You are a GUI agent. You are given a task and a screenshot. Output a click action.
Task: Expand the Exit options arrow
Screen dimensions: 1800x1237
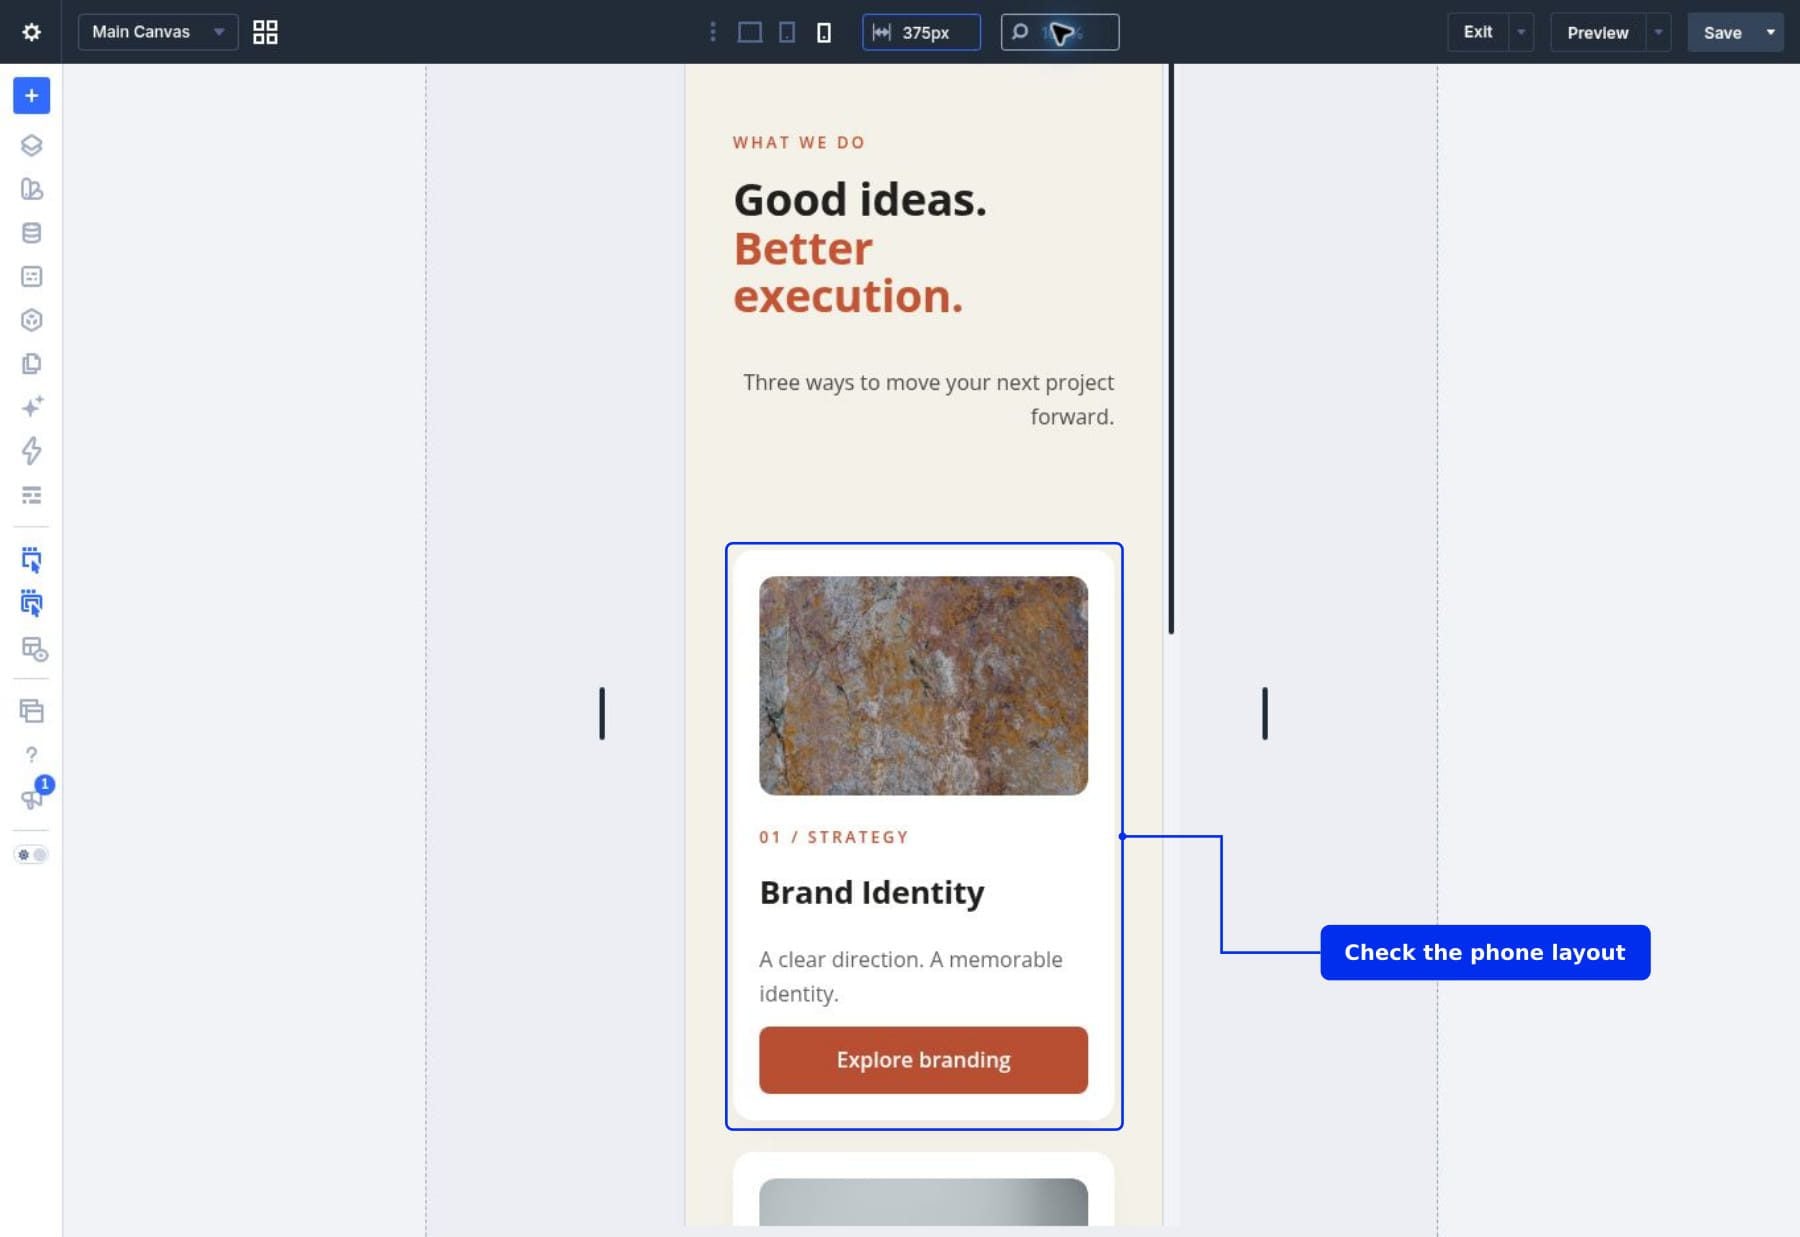[1521, 32]
